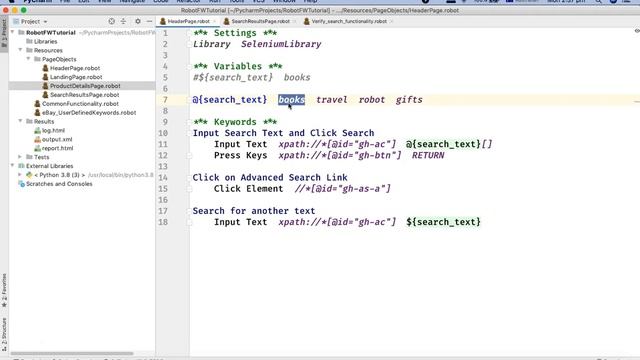Close the HeaderPage.robot tab
This screenshot has width=640, height=360.
[214, 21]
